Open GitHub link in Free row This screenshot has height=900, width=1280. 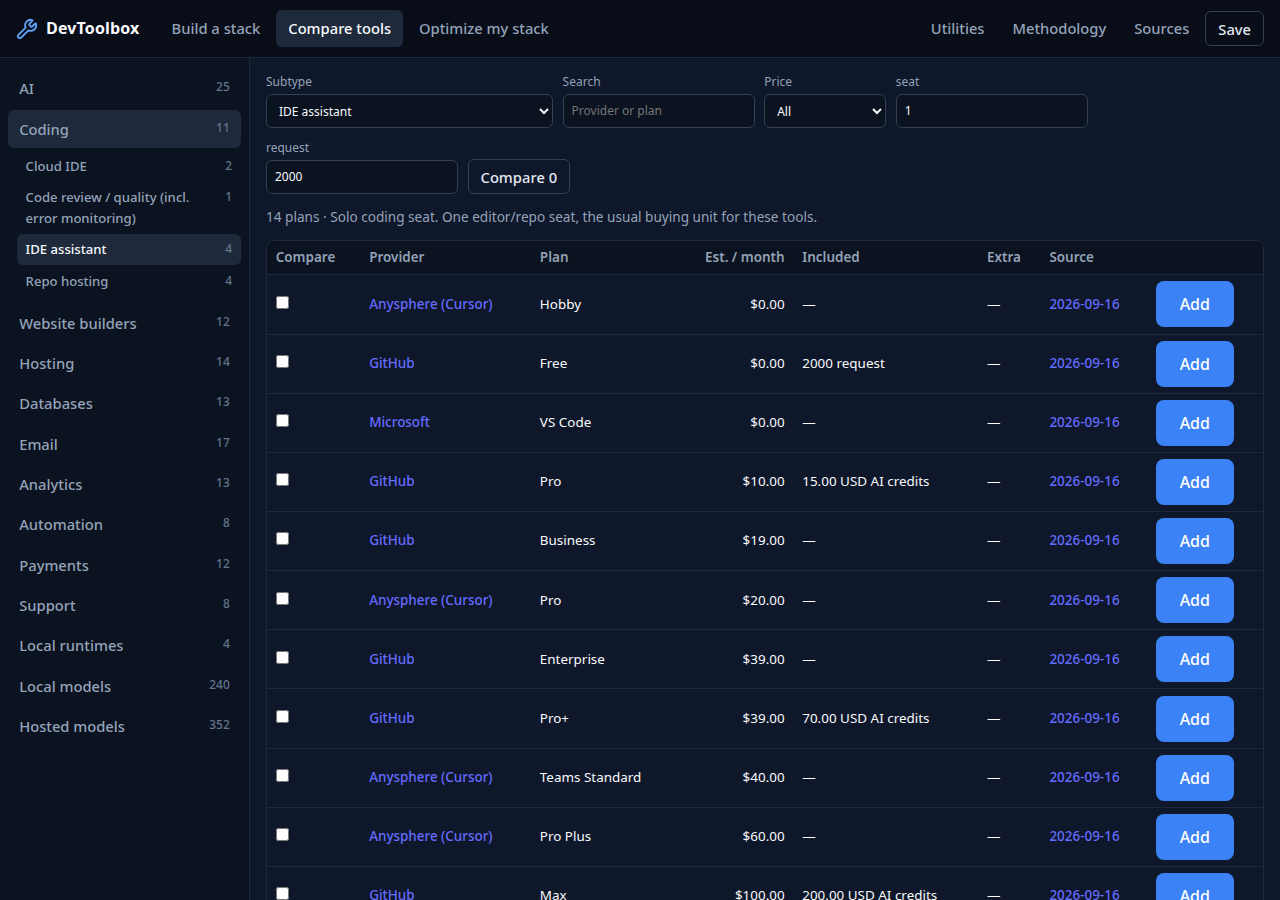pos(391,363)
